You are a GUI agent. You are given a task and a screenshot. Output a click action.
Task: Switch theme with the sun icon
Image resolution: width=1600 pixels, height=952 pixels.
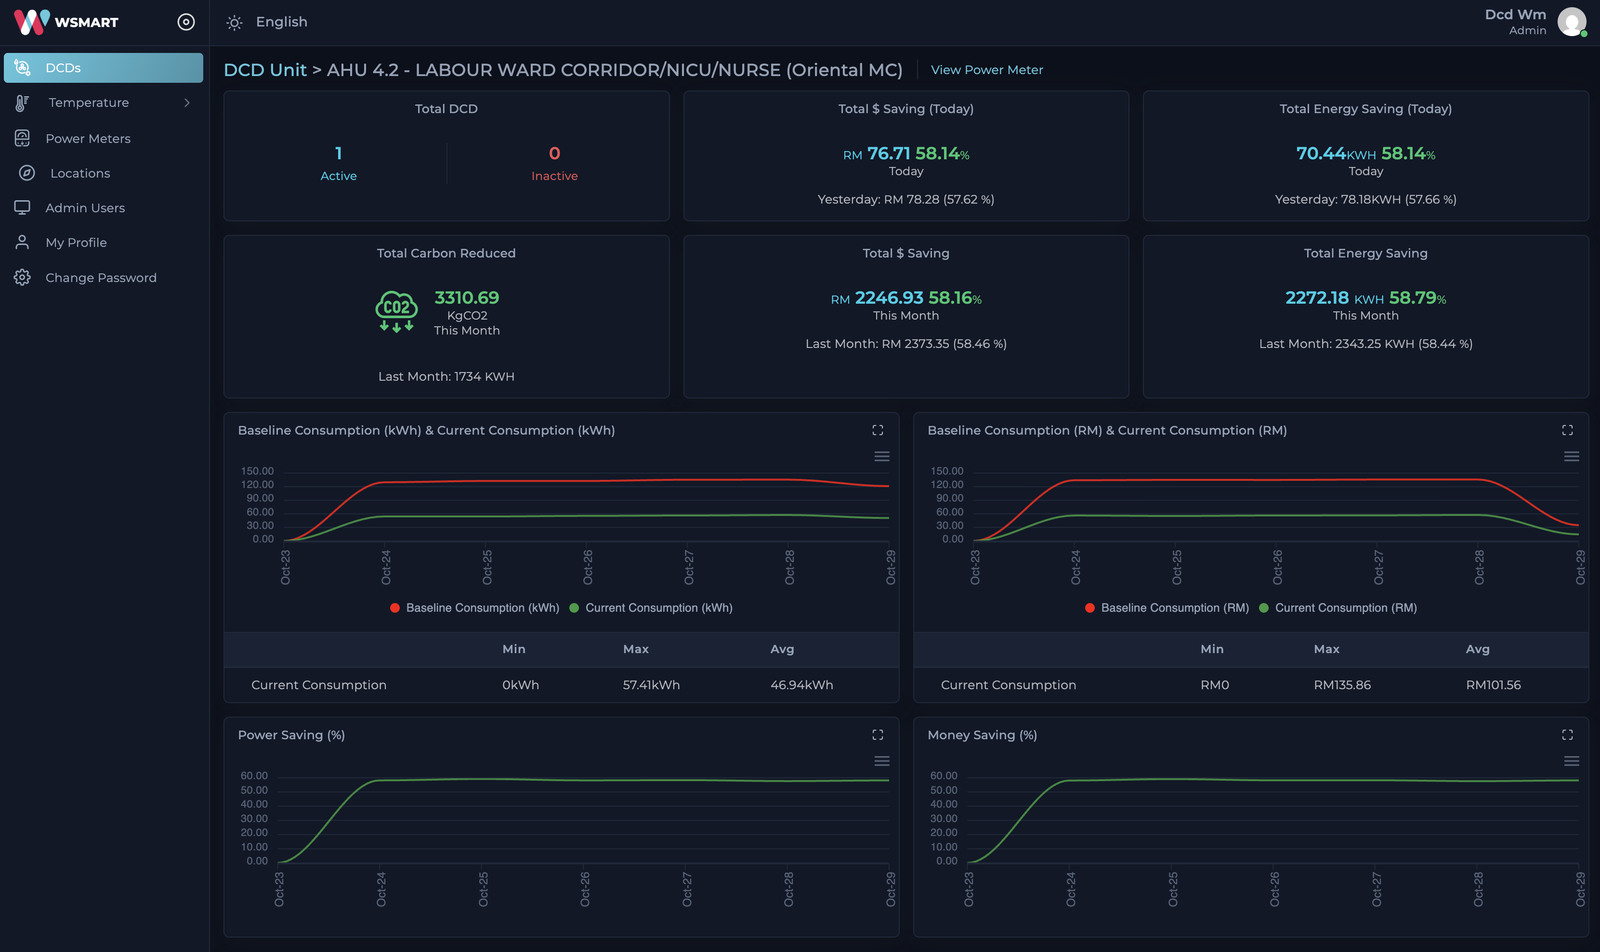click(234, 22)
